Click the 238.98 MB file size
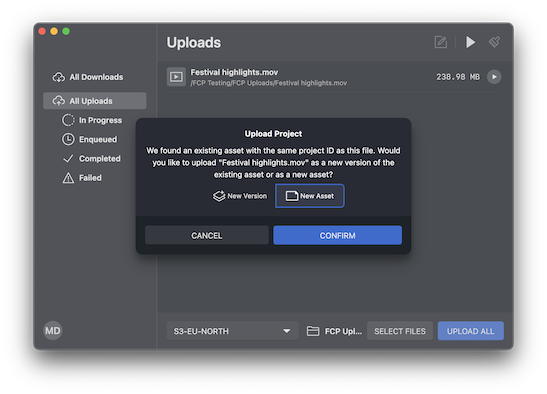The width and height of the screenshot is (547, 394). point(458,77)
